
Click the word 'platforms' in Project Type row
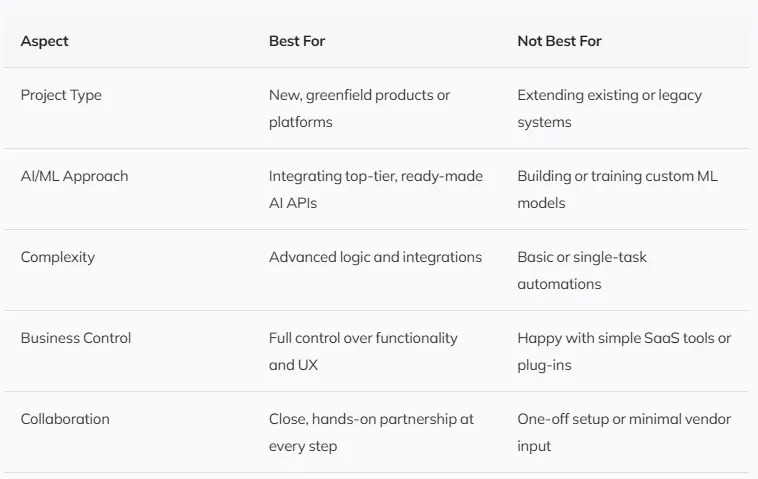pyautogui.click(x=300, y=122)
